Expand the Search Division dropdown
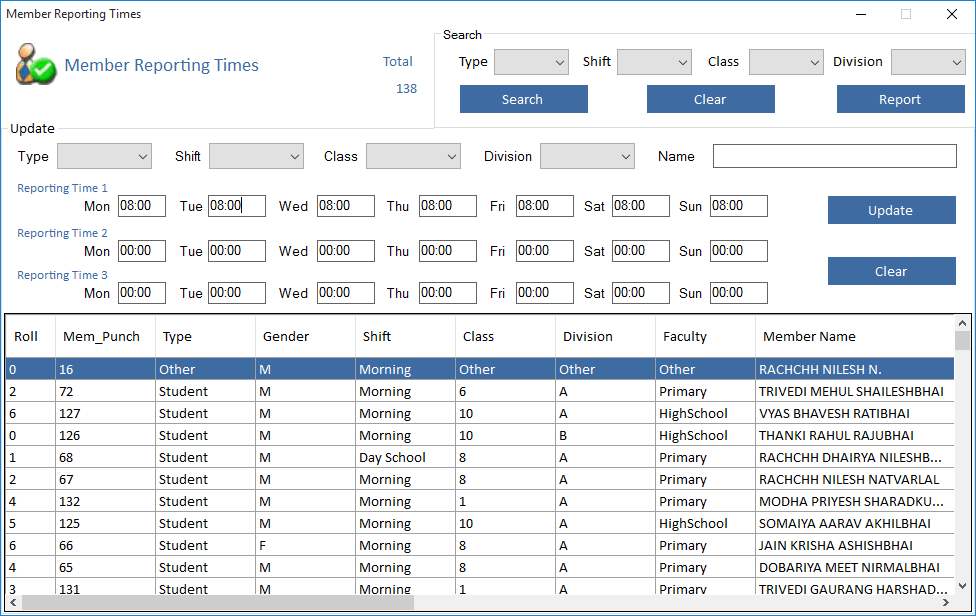The image size is (976, 616). [x=928, y=62]
